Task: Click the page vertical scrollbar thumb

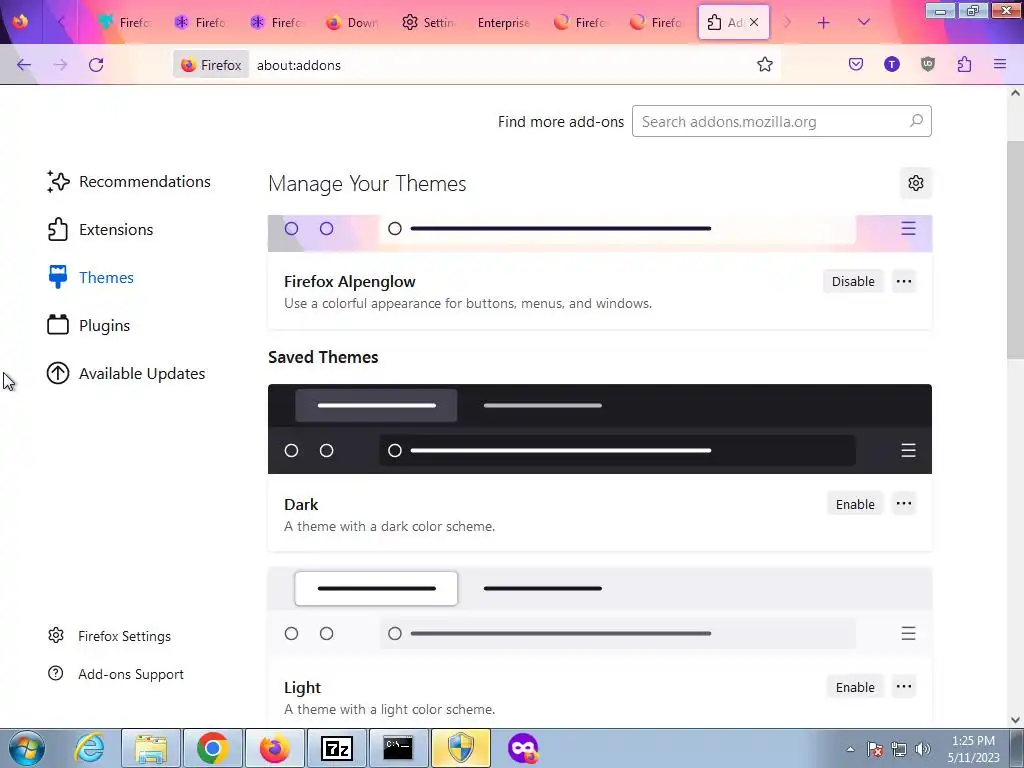Action: click(x=1015, y=249)
